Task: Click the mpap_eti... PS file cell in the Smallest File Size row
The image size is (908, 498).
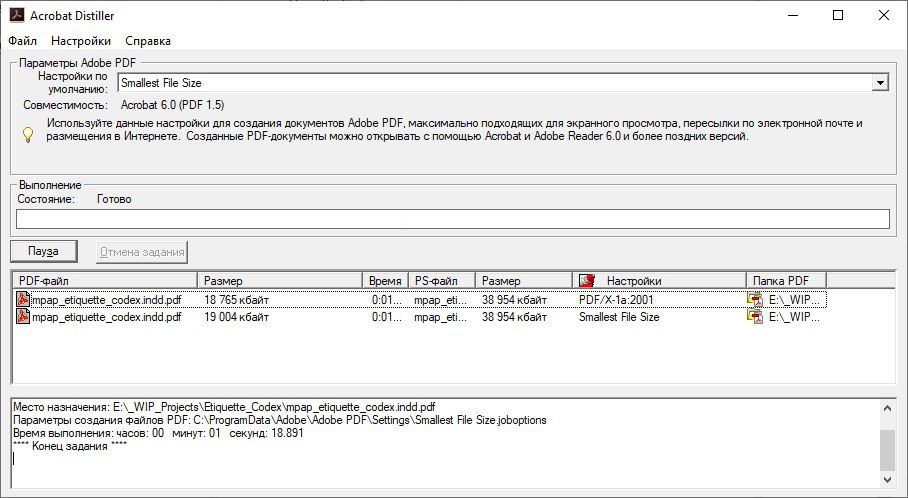Action: coord(441,317)
